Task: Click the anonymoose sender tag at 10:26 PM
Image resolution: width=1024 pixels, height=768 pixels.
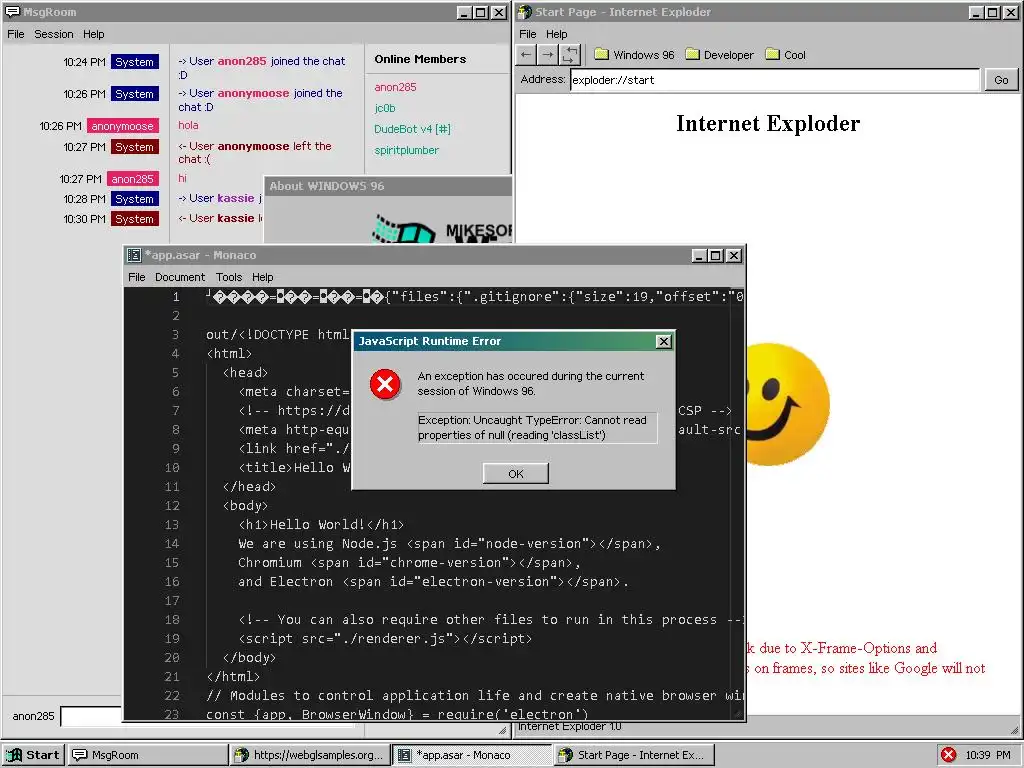Action: click(122, 126)
